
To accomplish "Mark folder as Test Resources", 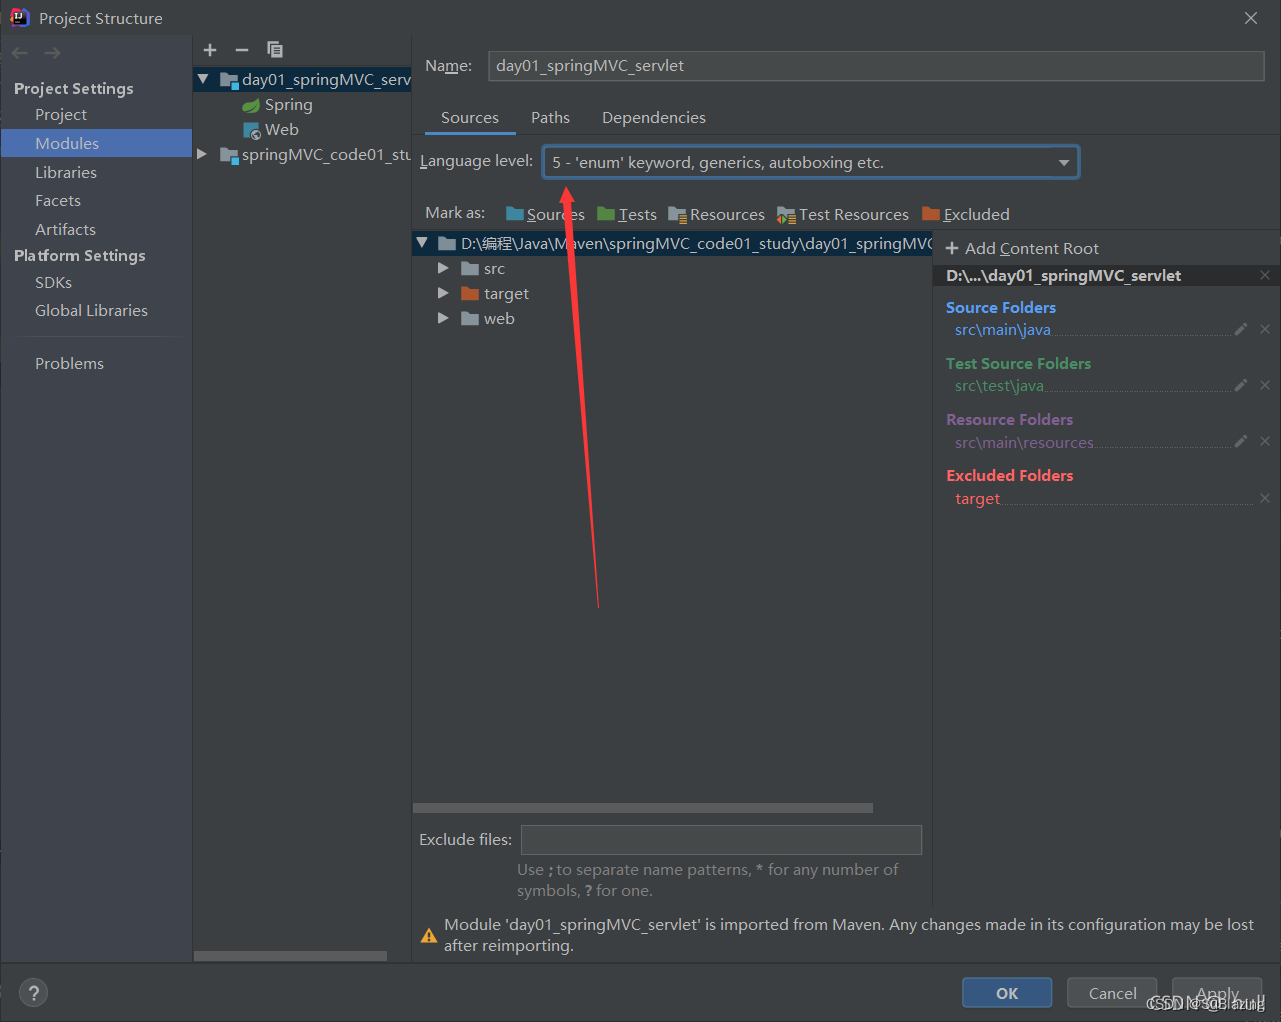I will click(x=843, y=214).
